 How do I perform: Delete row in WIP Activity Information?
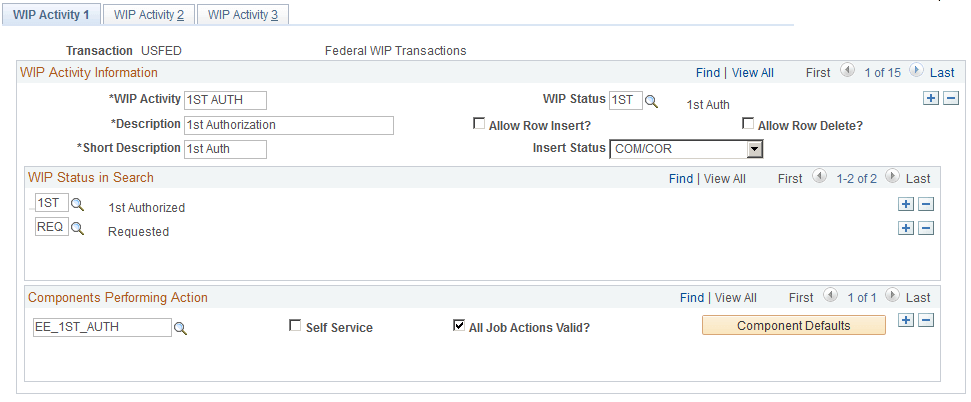click(x=951, y=98)
